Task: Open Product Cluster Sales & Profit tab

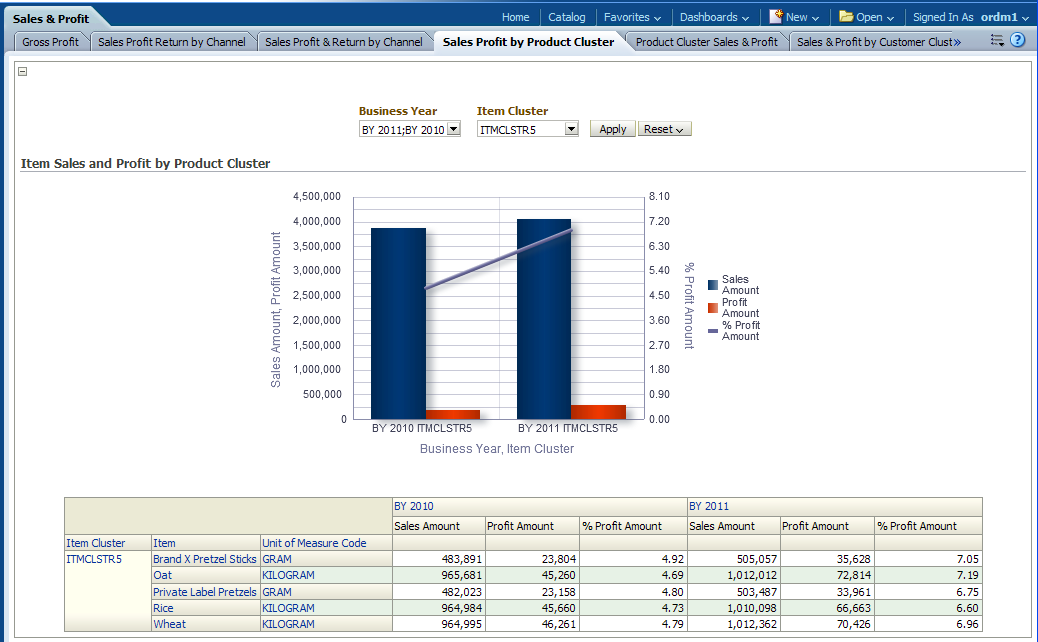Action: pyautogui.click(x=706, y=42)
